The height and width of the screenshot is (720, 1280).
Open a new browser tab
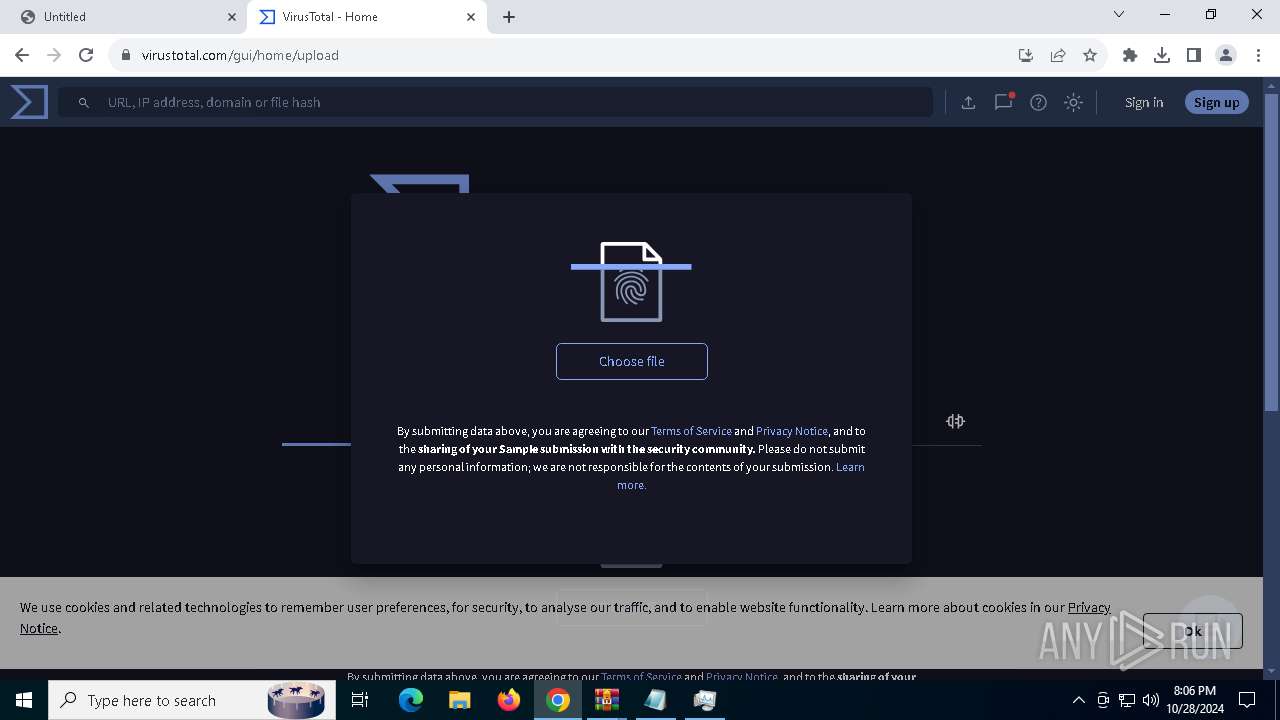click(x=509, y=17)
